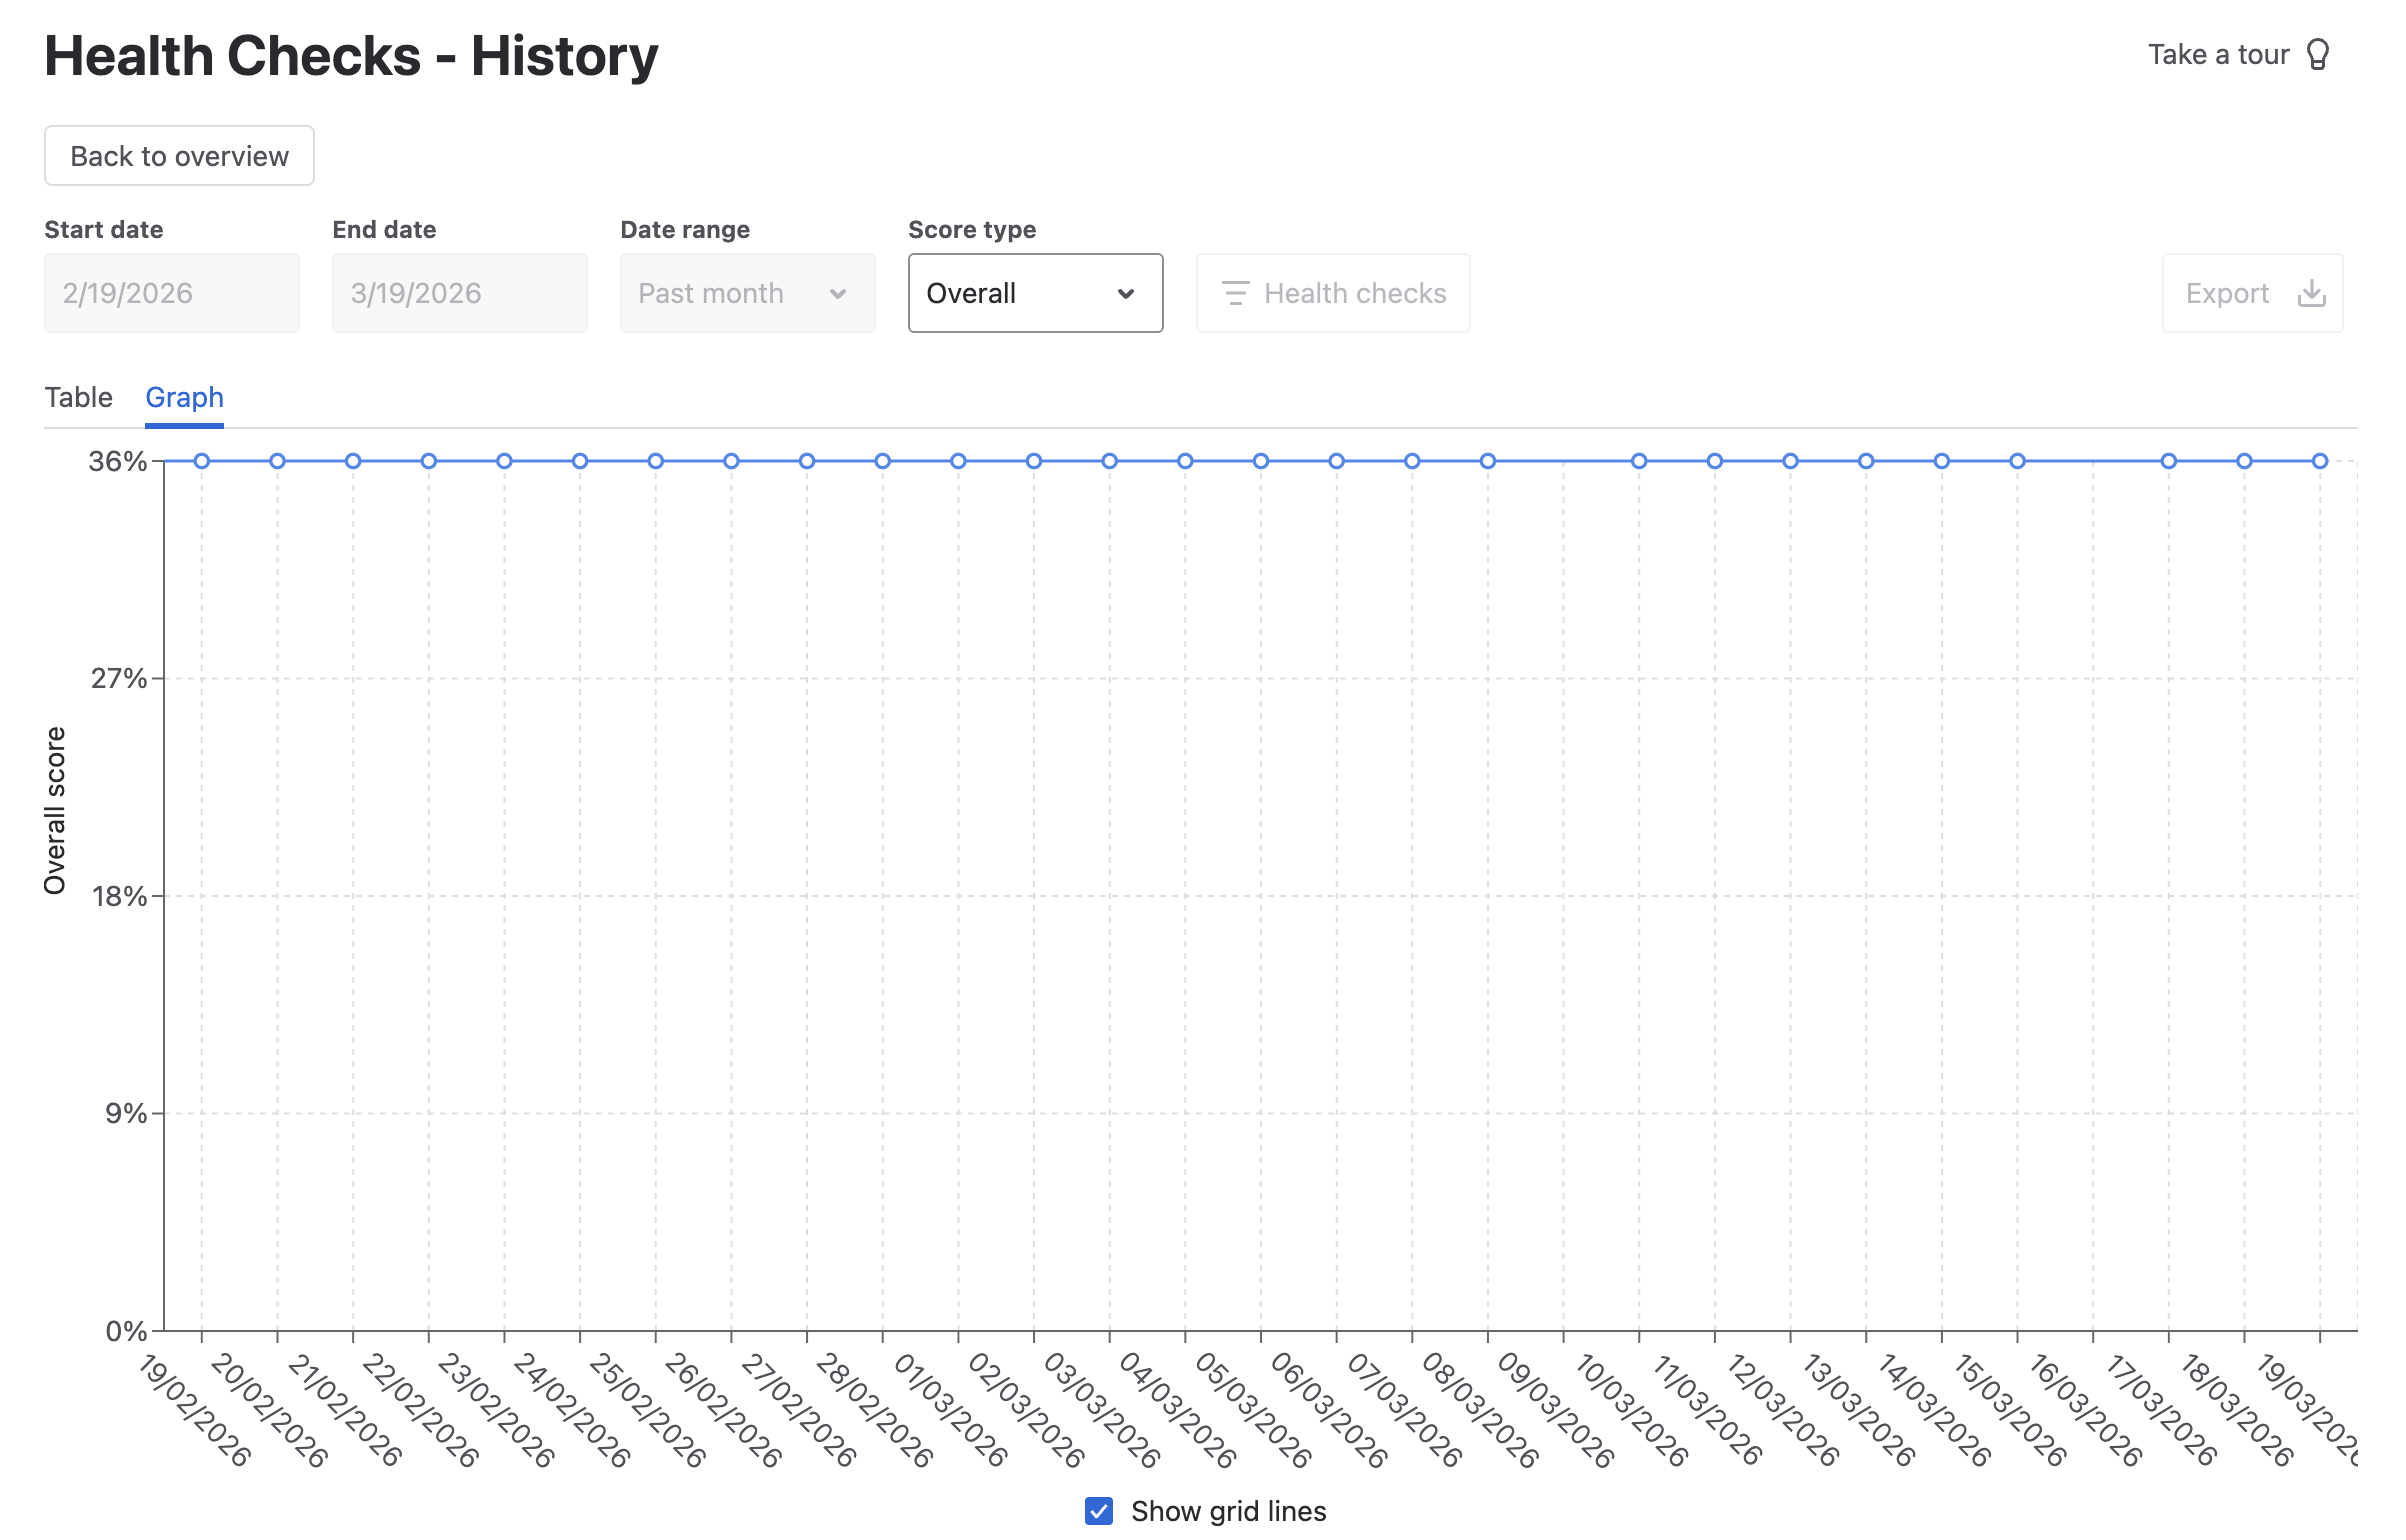Click the data point for 19/02/2026

coord(202,461)
